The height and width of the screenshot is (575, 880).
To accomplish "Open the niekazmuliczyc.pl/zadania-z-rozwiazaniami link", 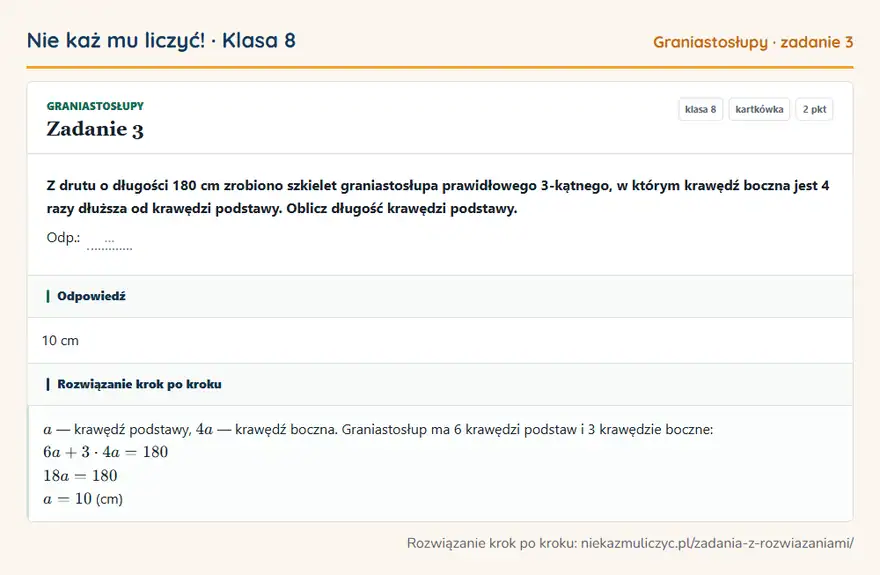I will pos(717,543).
